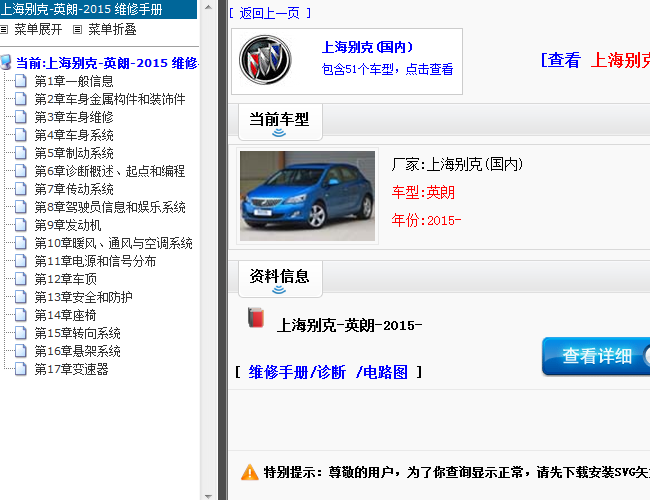This screenshot has width=650, height=500.
Task: Click the page icon beside 第12章车顶
Action: [x=21, y=279]
